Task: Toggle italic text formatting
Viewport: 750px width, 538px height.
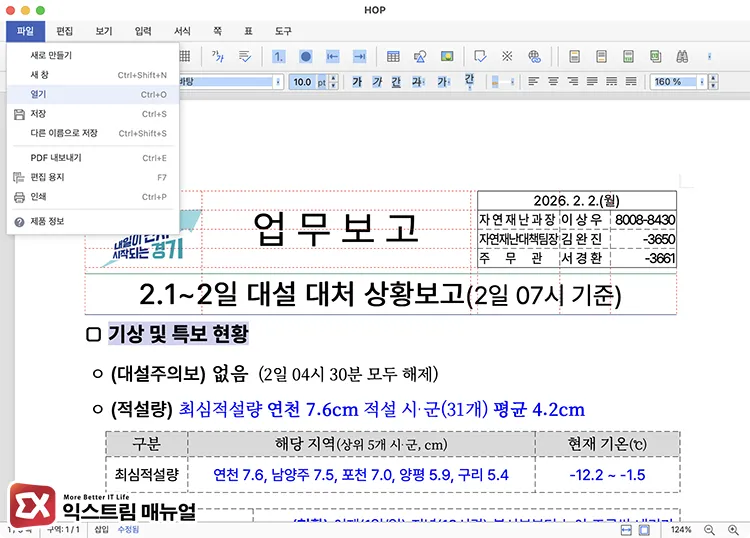Action: tap(377, 82)
